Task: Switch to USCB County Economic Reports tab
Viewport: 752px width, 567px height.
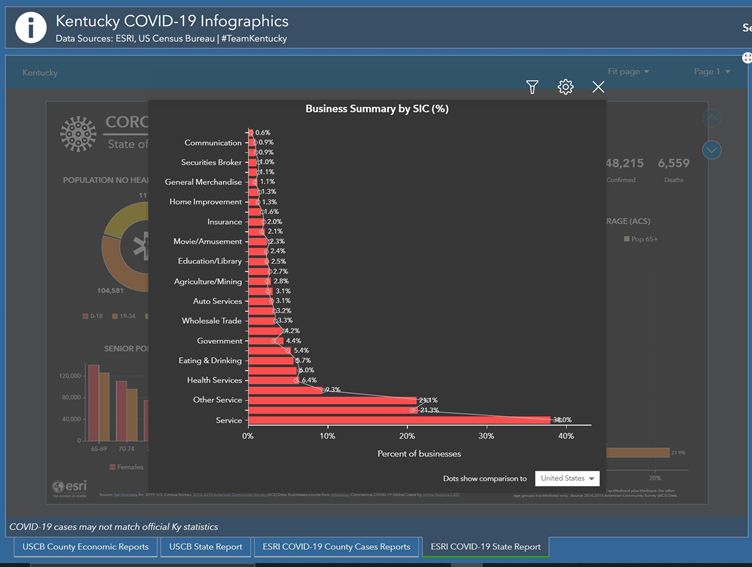Action: (85, 547)
